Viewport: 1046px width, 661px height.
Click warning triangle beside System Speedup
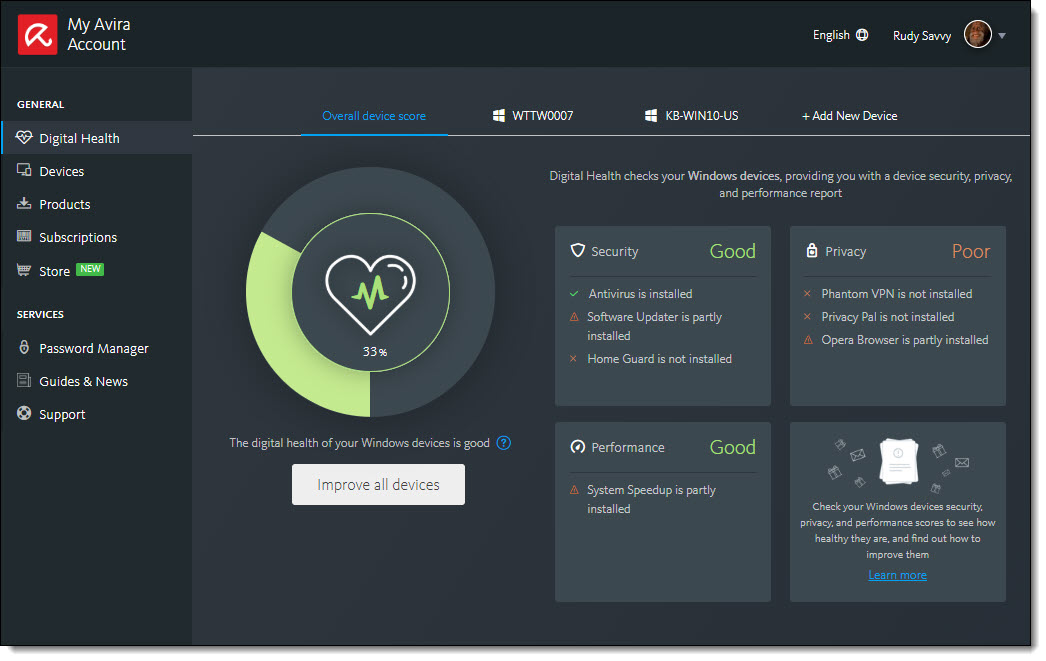(574, 490)
